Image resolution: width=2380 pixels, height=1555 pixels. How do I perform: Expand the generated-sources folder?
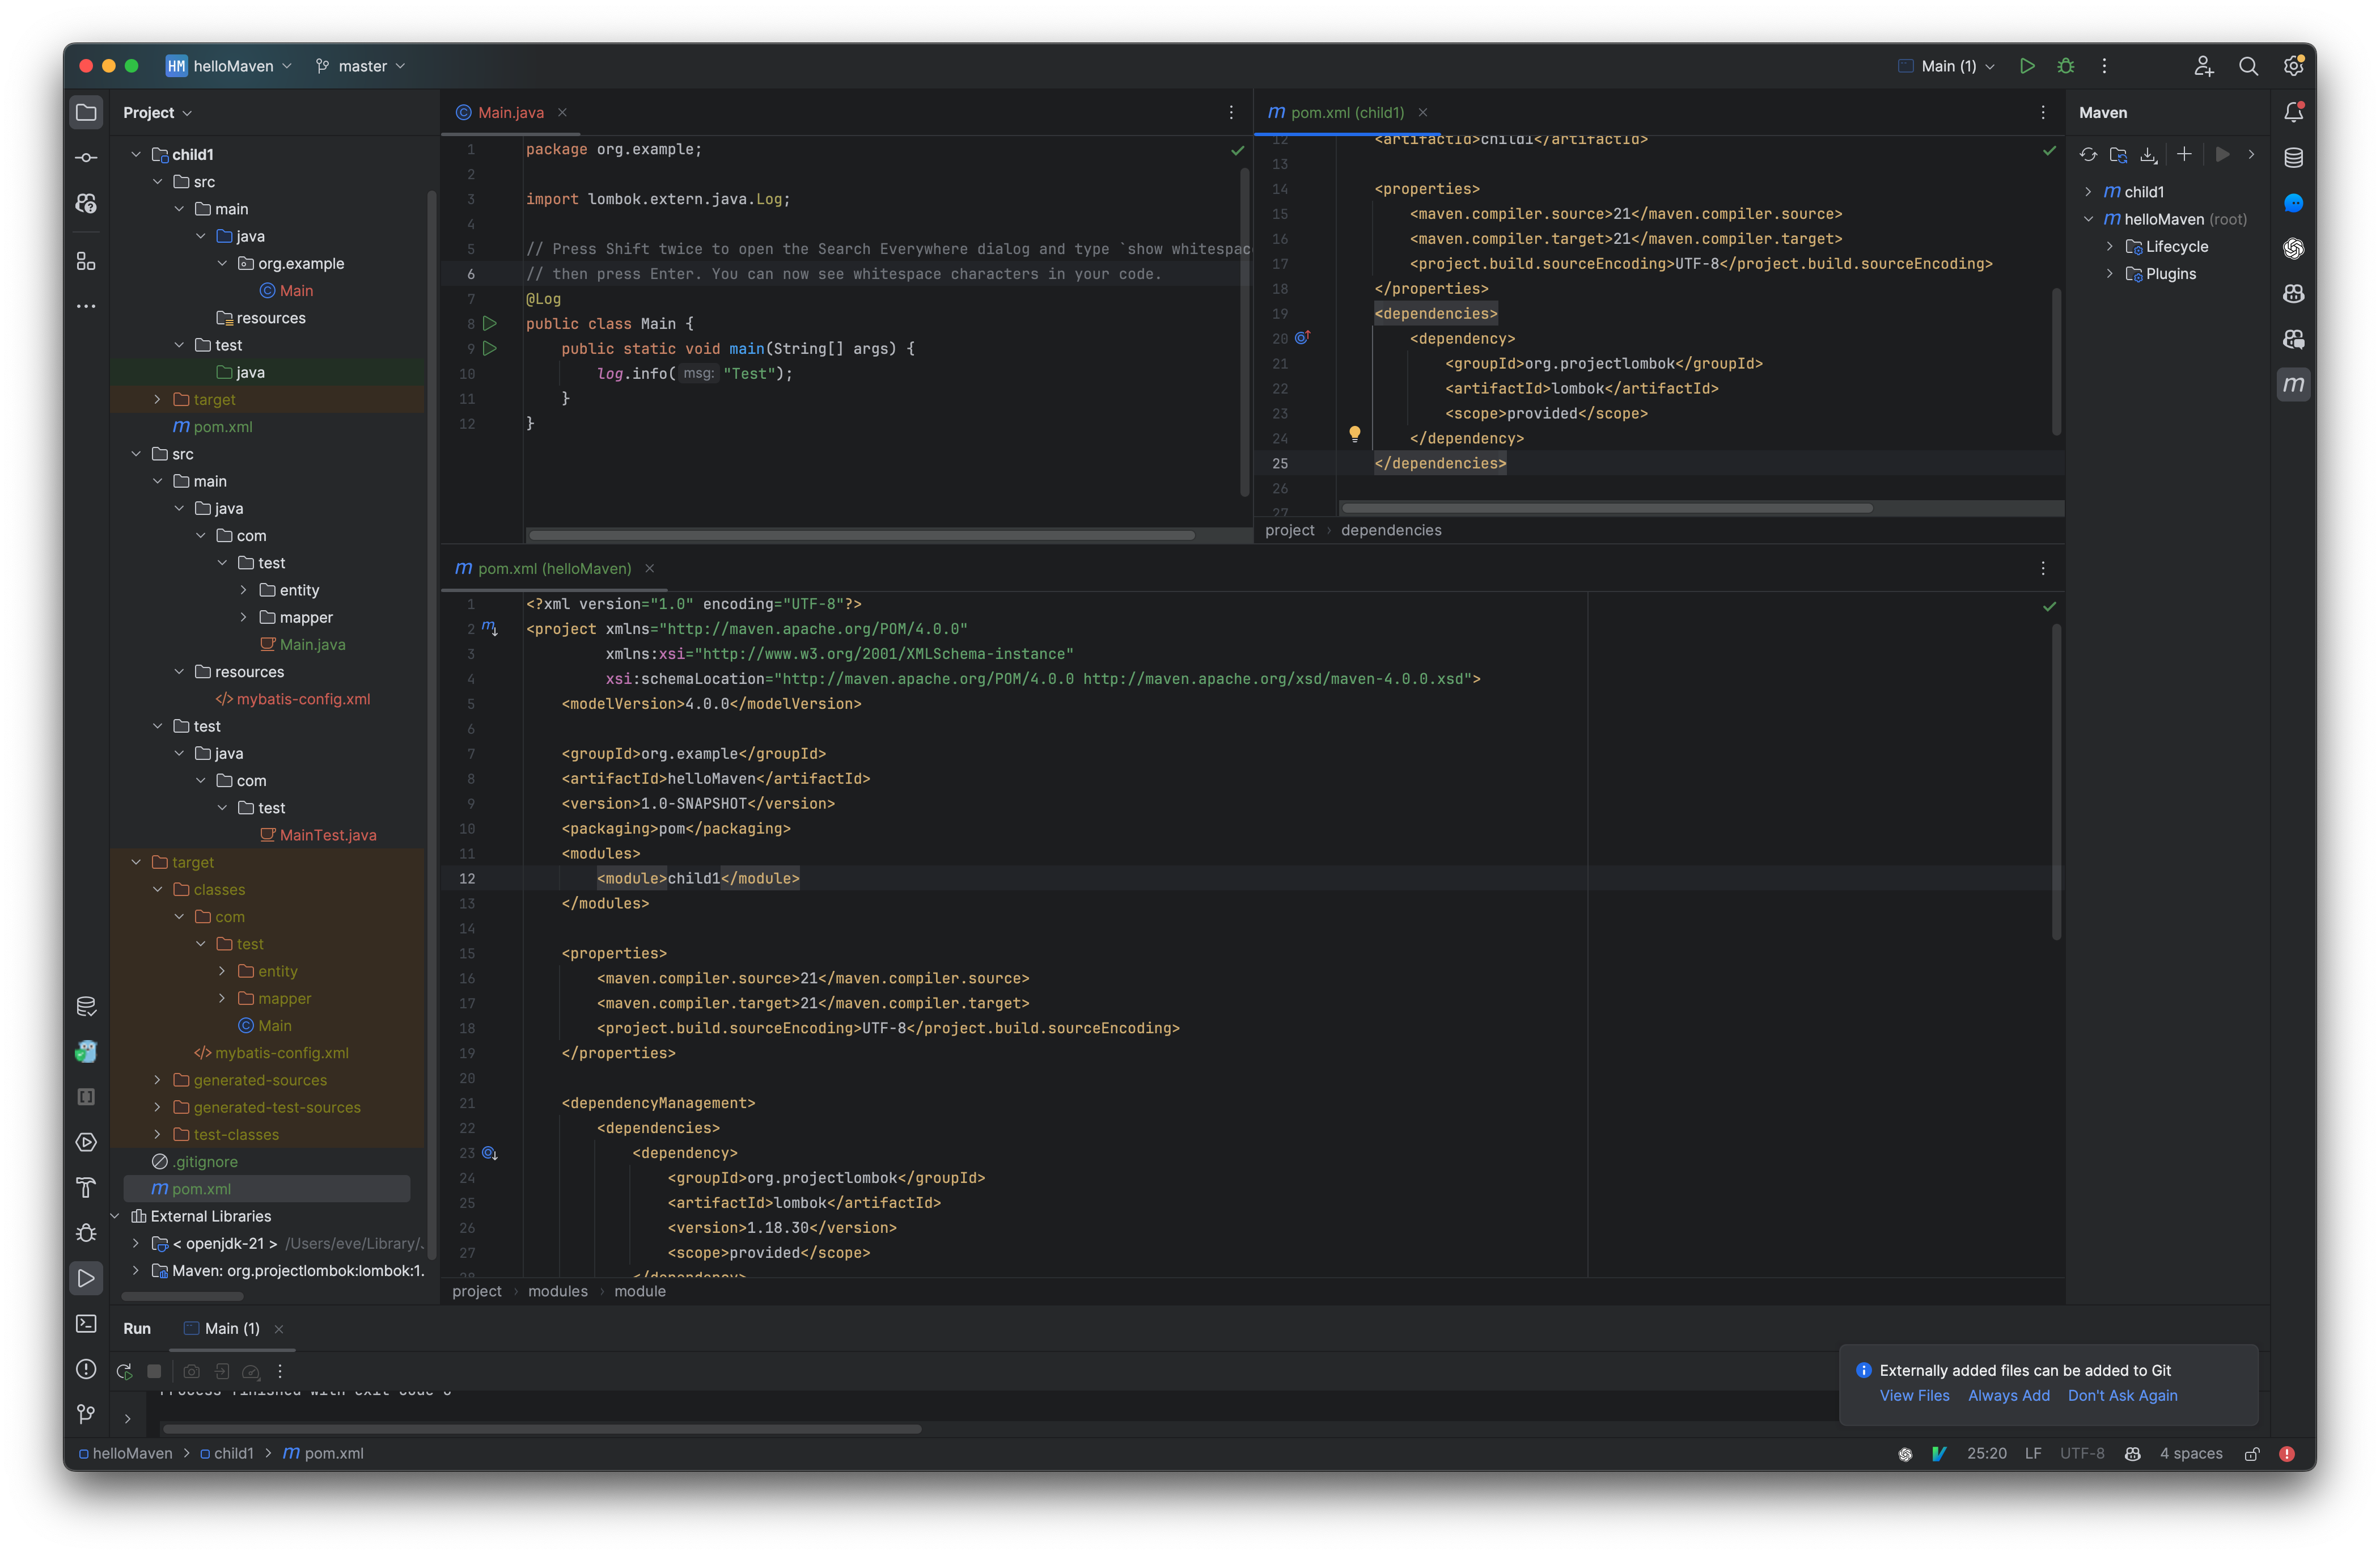pyautogui.click(x=158, y=1080)
